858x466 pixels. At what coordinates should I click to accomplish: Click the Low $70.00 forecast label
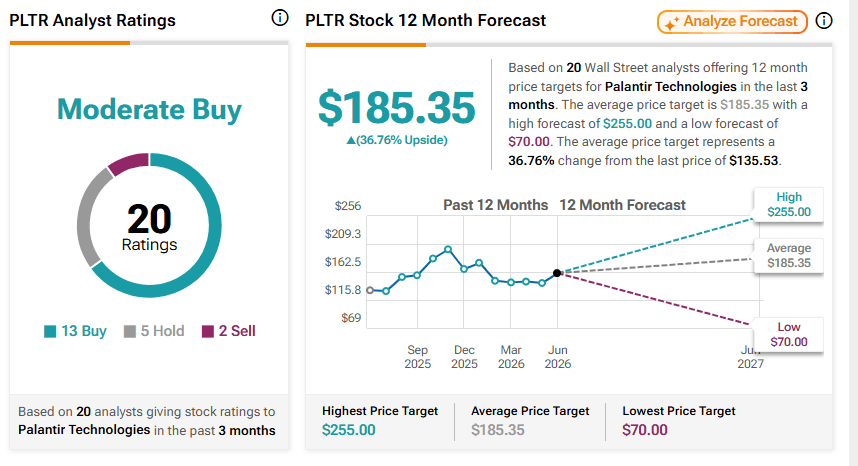[x=789, y=334]
